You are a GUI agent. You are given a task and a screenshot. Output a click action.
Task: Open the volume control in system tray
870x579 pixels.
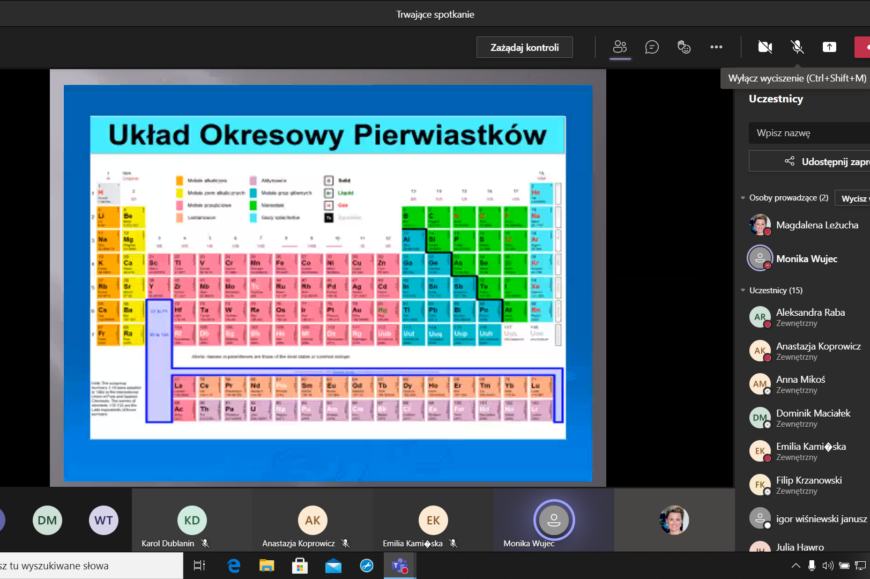coord(828,566)
